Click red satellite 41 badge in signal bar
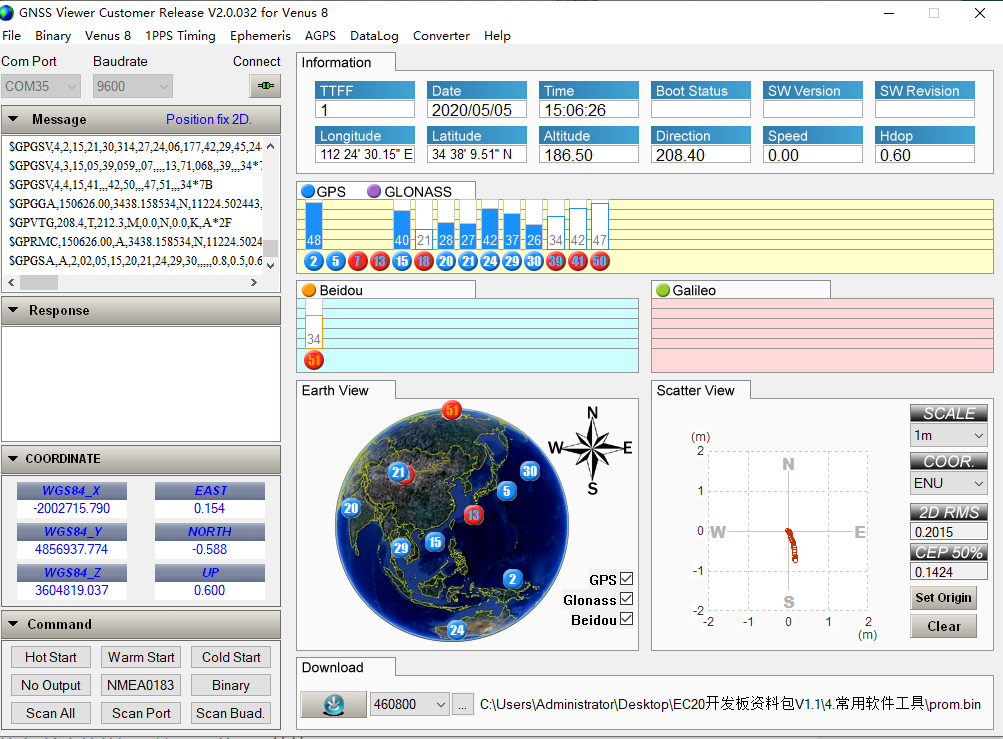Screen dimensions: 1003x739 (x=578, y=261)
